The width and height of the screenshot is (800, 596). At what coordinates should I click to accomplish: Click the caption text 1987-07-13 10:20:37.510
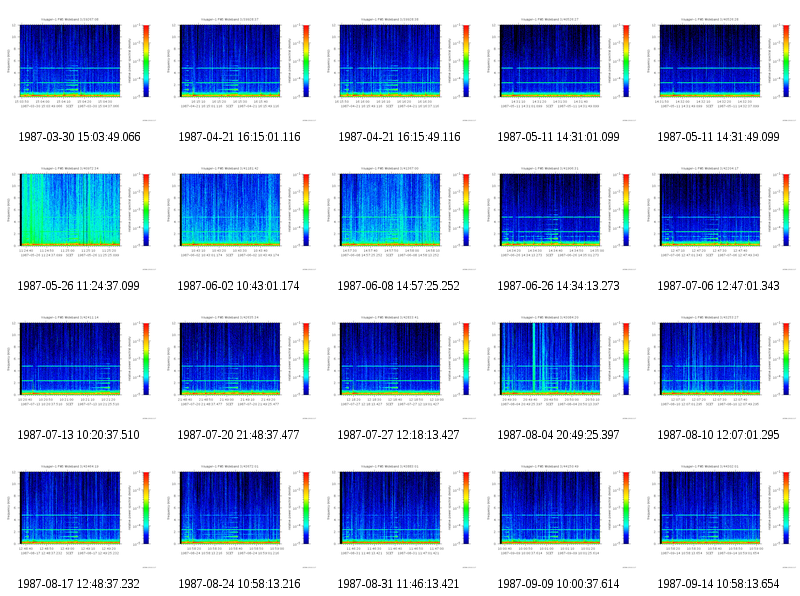click(79, 435)
